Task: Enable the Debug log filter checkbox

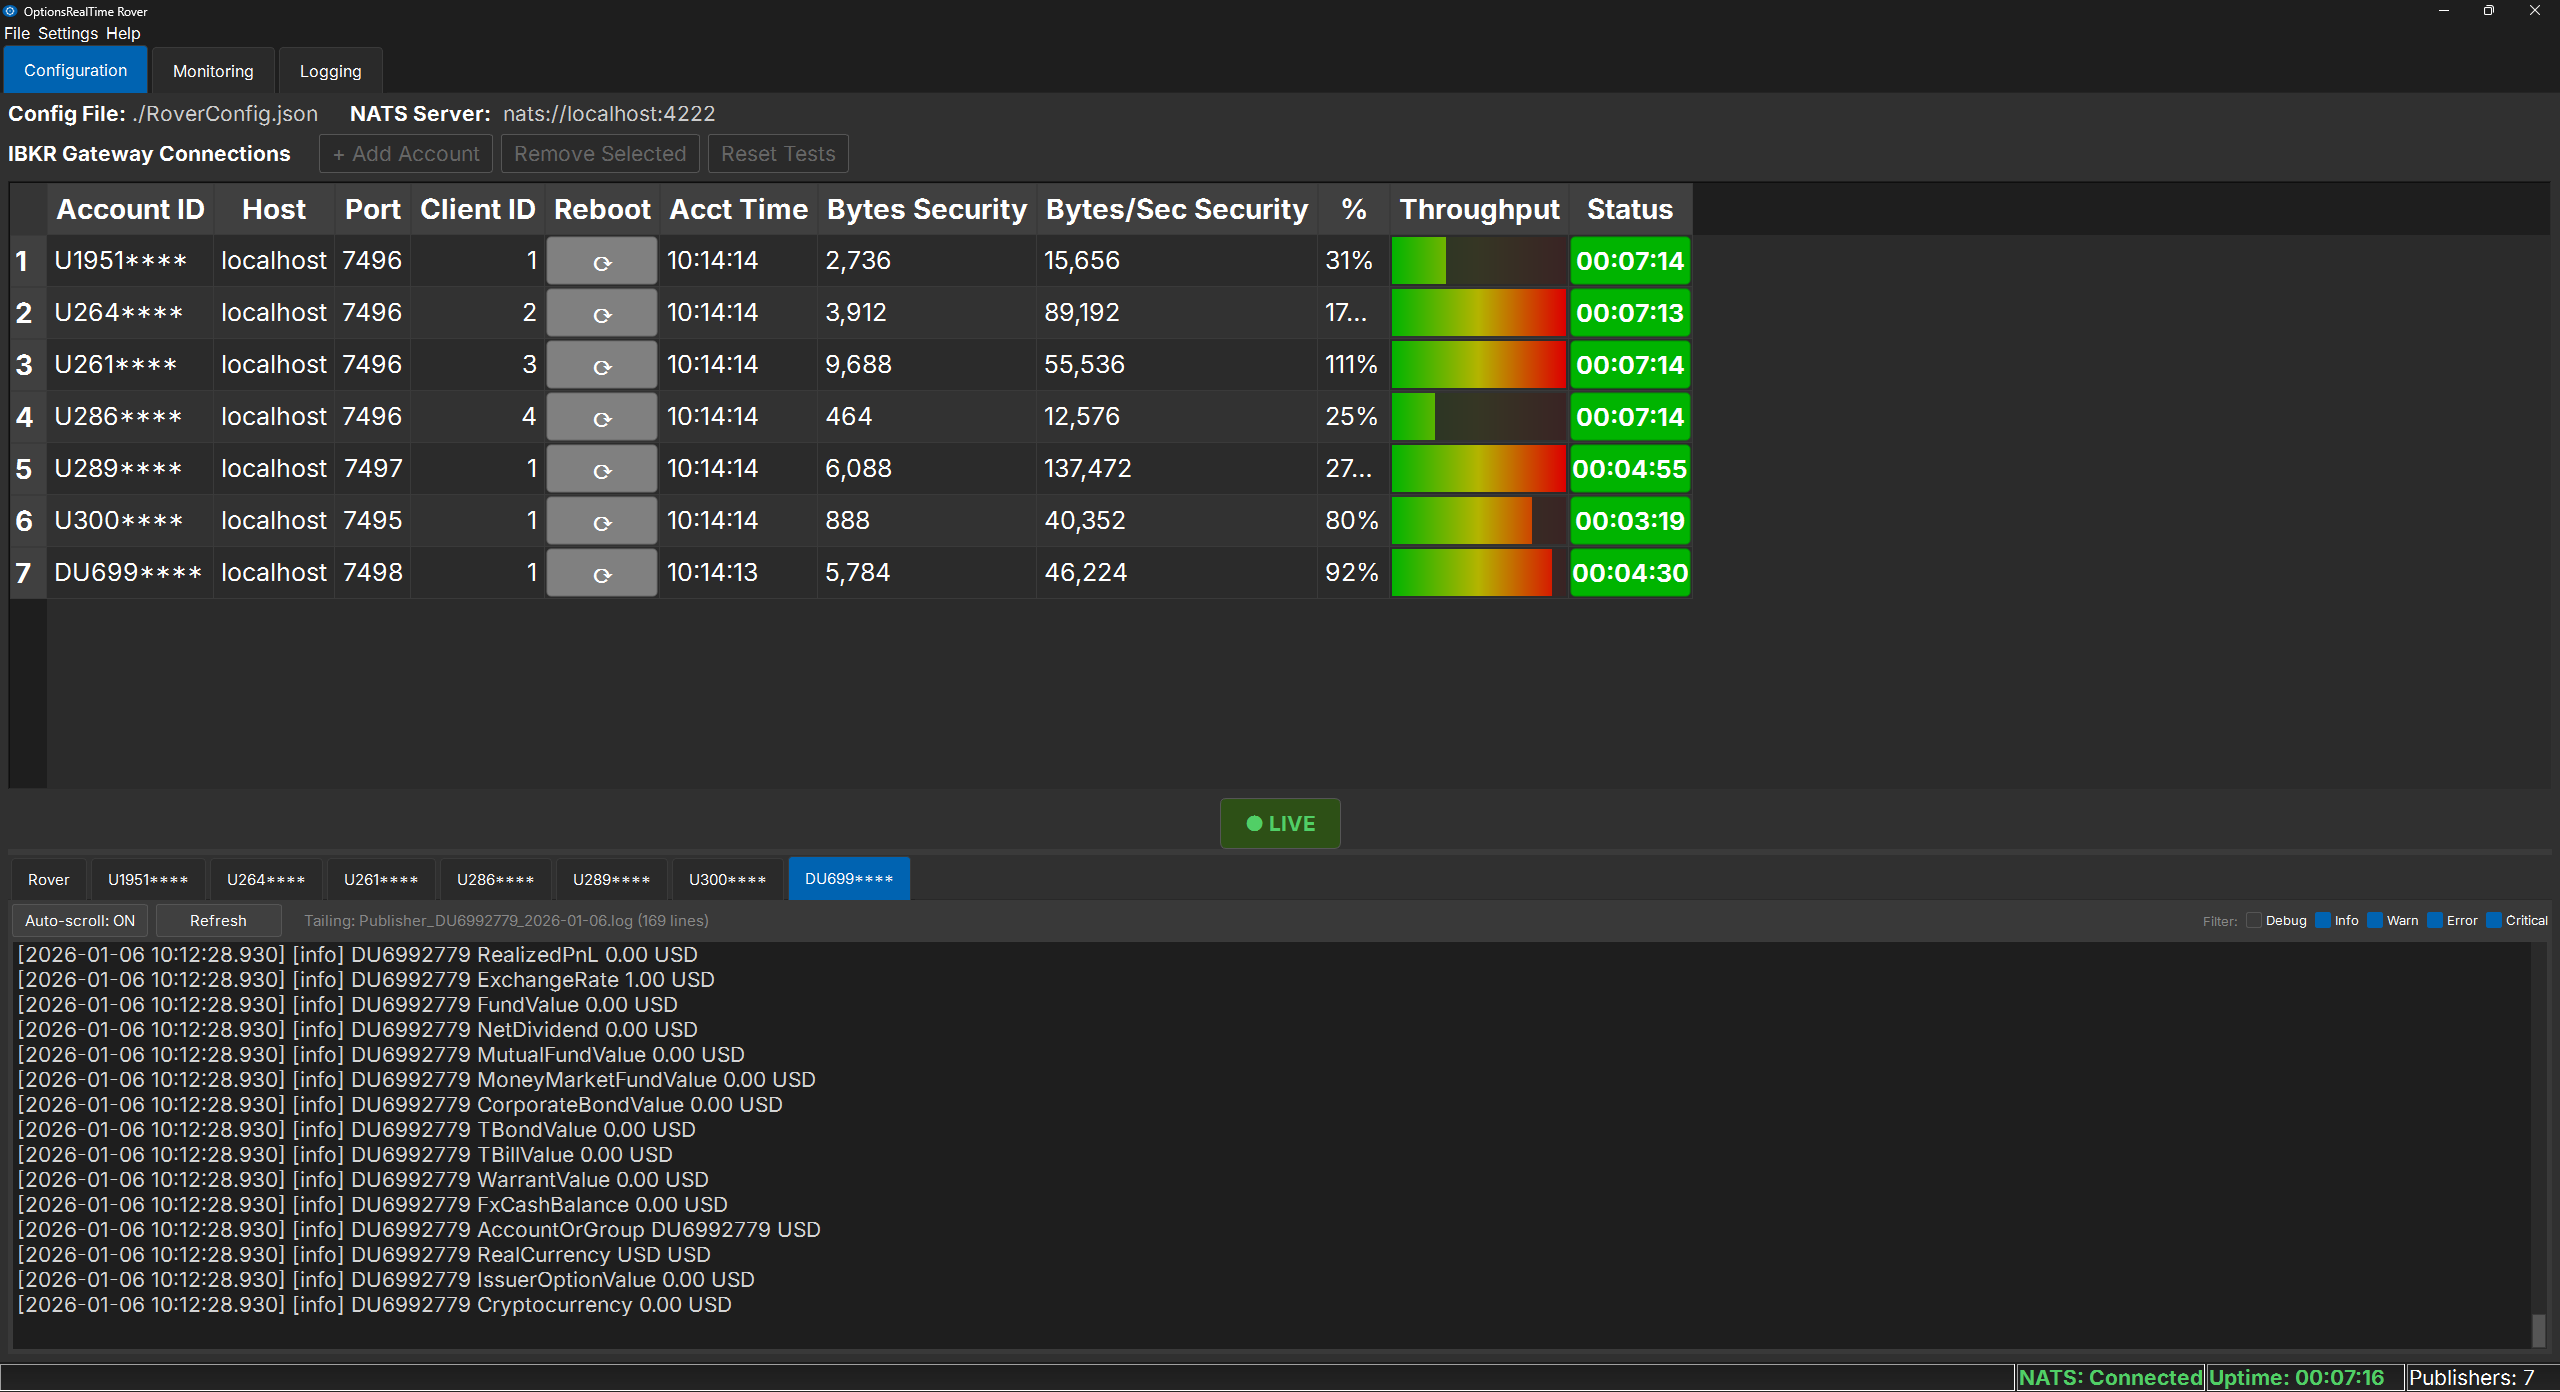Action: (x=2254, y=921)
